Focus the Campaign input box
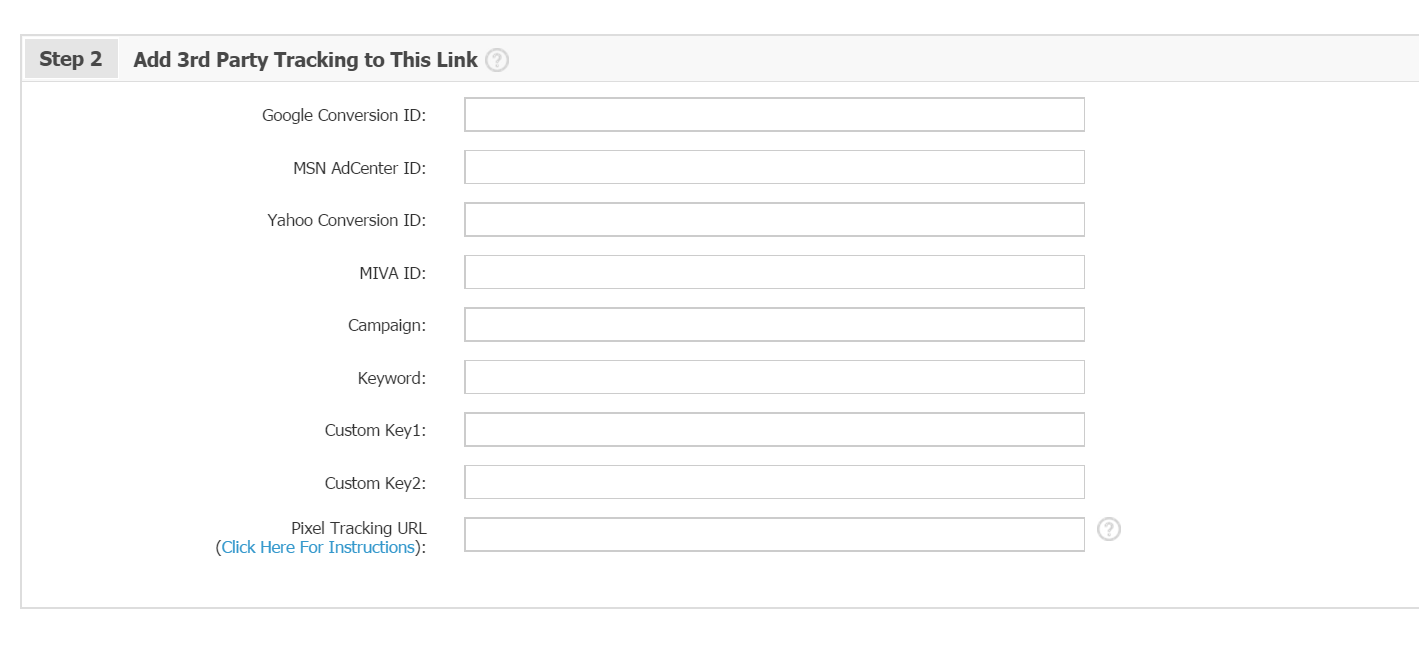The height and width of the screenshot is (657, 1419). [774, 325]
